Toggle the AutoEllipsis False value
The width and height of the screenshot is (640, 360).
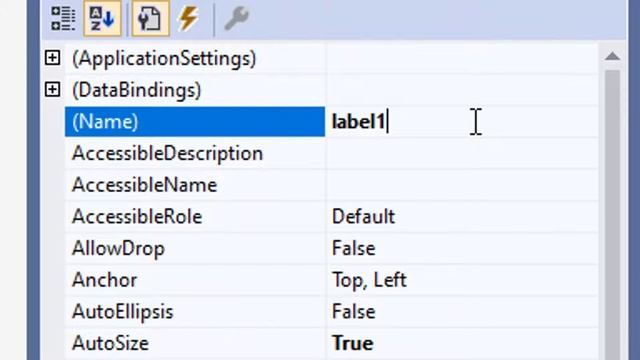click(x=353, y=311)
